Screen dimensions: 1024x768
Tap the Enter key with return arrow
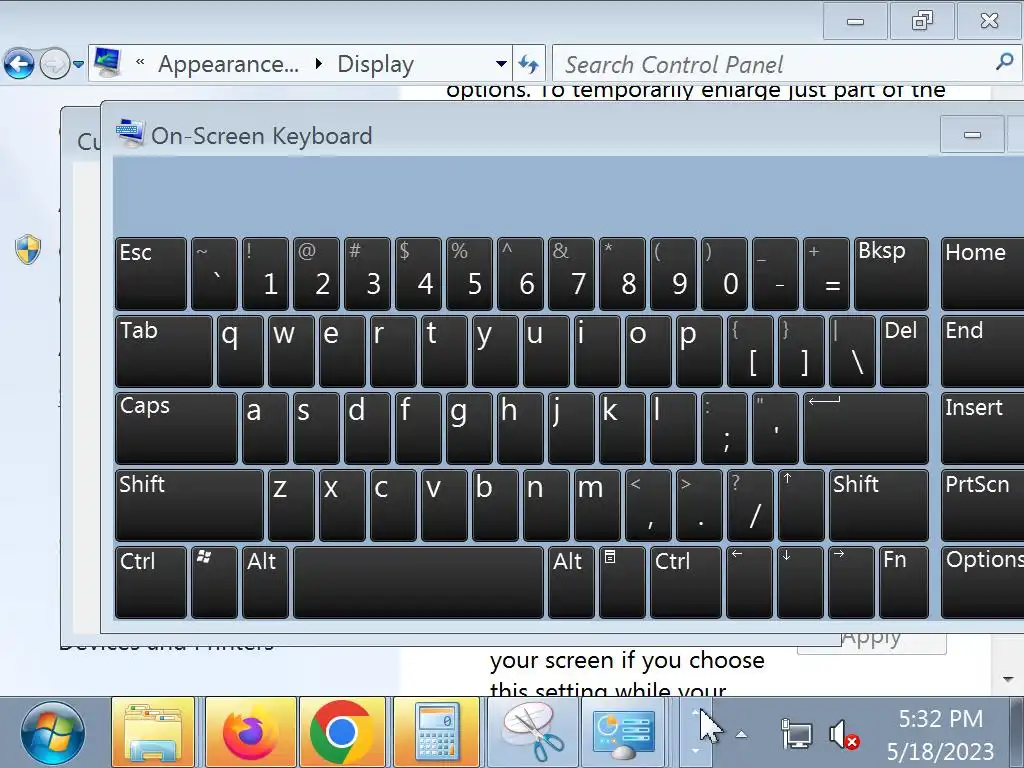pos(866,428)
